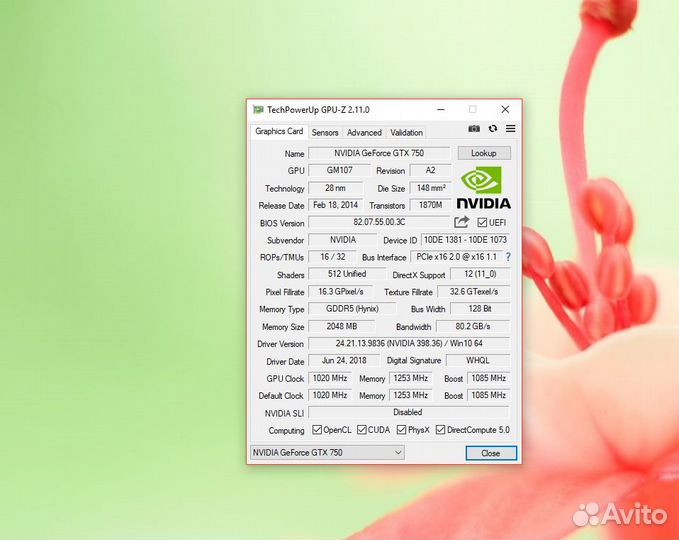Switch to the Graphics Card tab

[x=279, y=131]
